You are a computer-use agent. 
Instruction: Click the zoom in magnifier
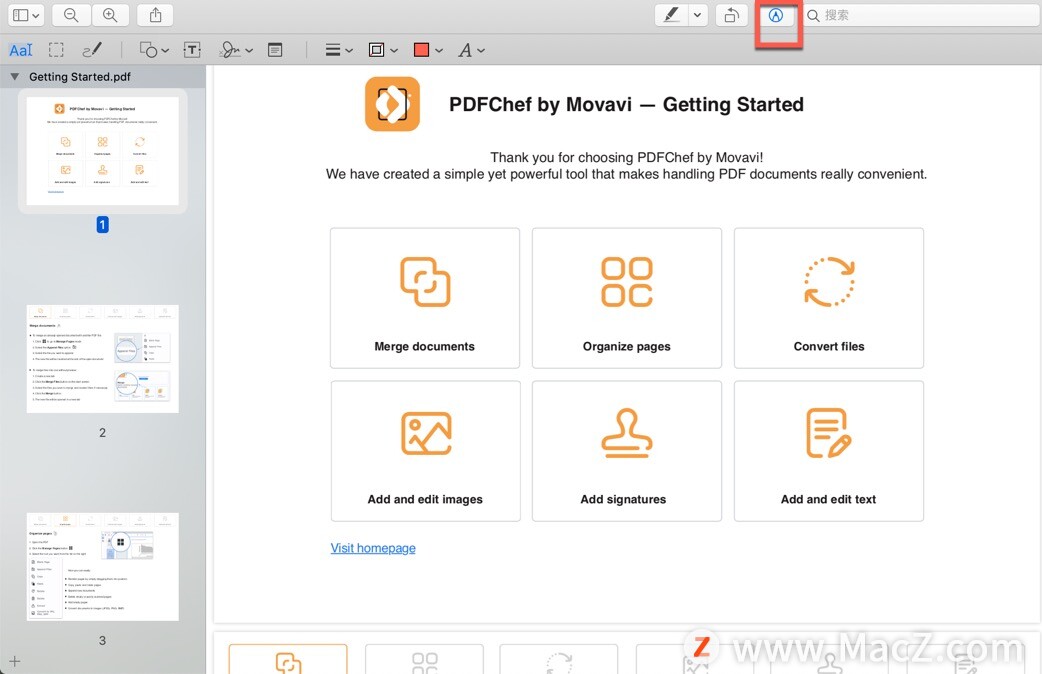point(110,15)
